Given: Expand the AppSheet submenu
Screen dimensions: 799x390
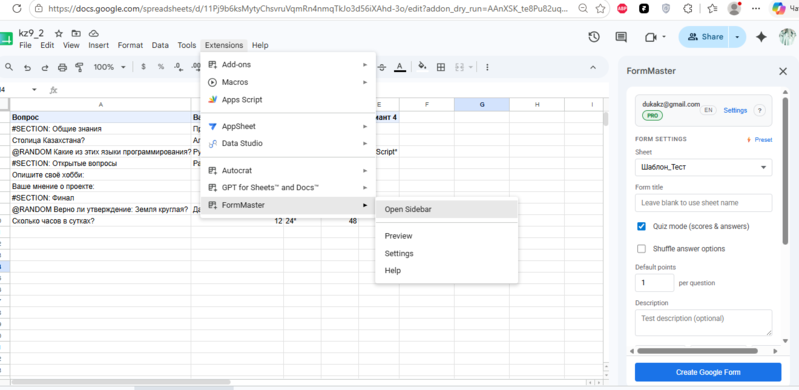Looking at the screenshot, I should click(x=287, y=126).
